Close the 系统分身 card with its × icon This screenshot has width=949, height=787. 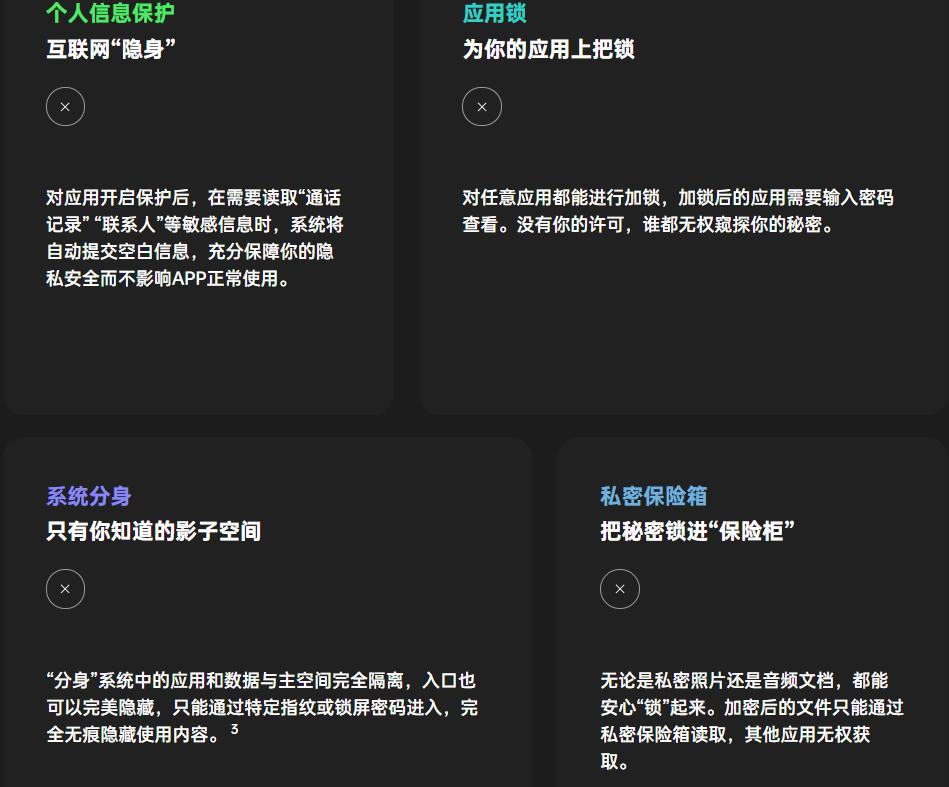click(65, 589)
